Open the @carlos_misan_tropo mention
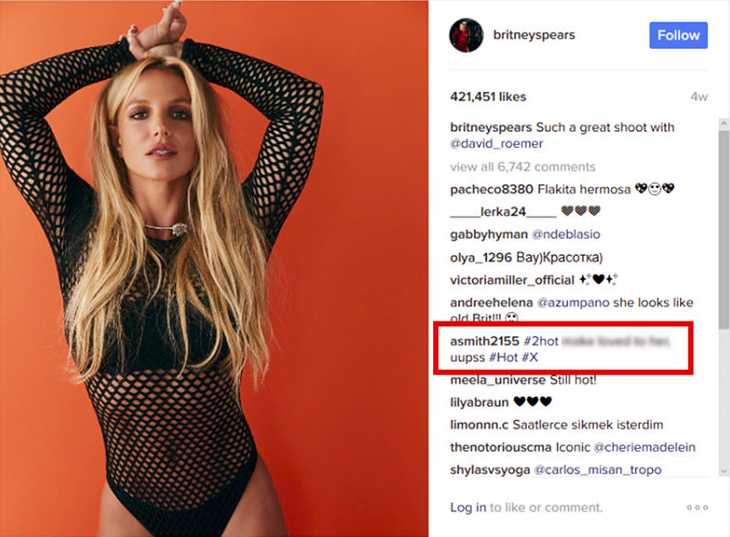Viewport: 730px width, 537px height. (597, 470)
